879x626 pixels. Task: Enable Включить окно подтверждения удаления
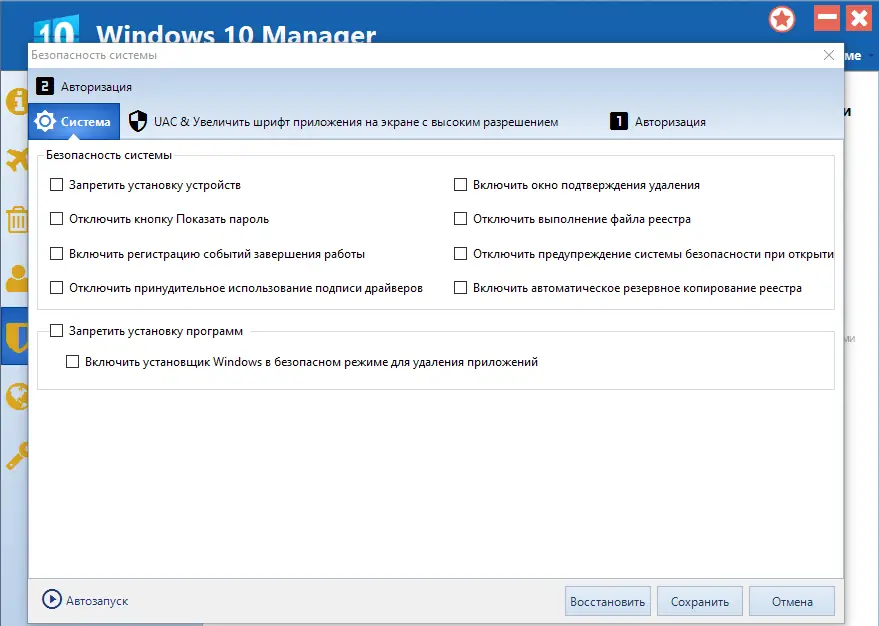(460, 185)
